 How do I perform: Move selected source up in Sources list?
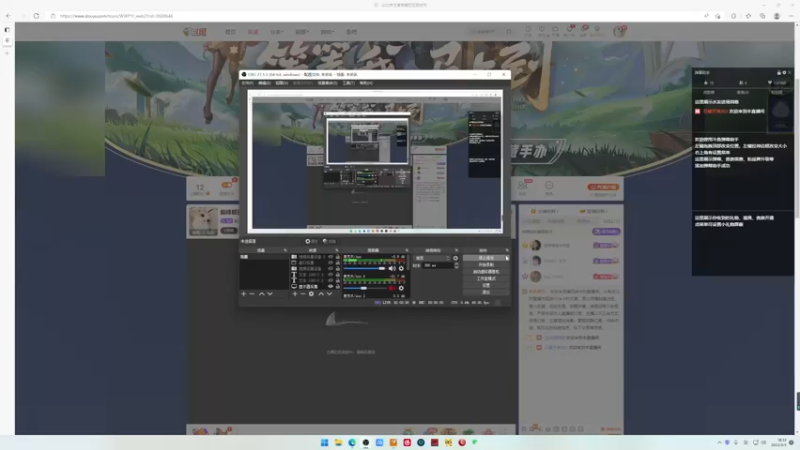321,294
